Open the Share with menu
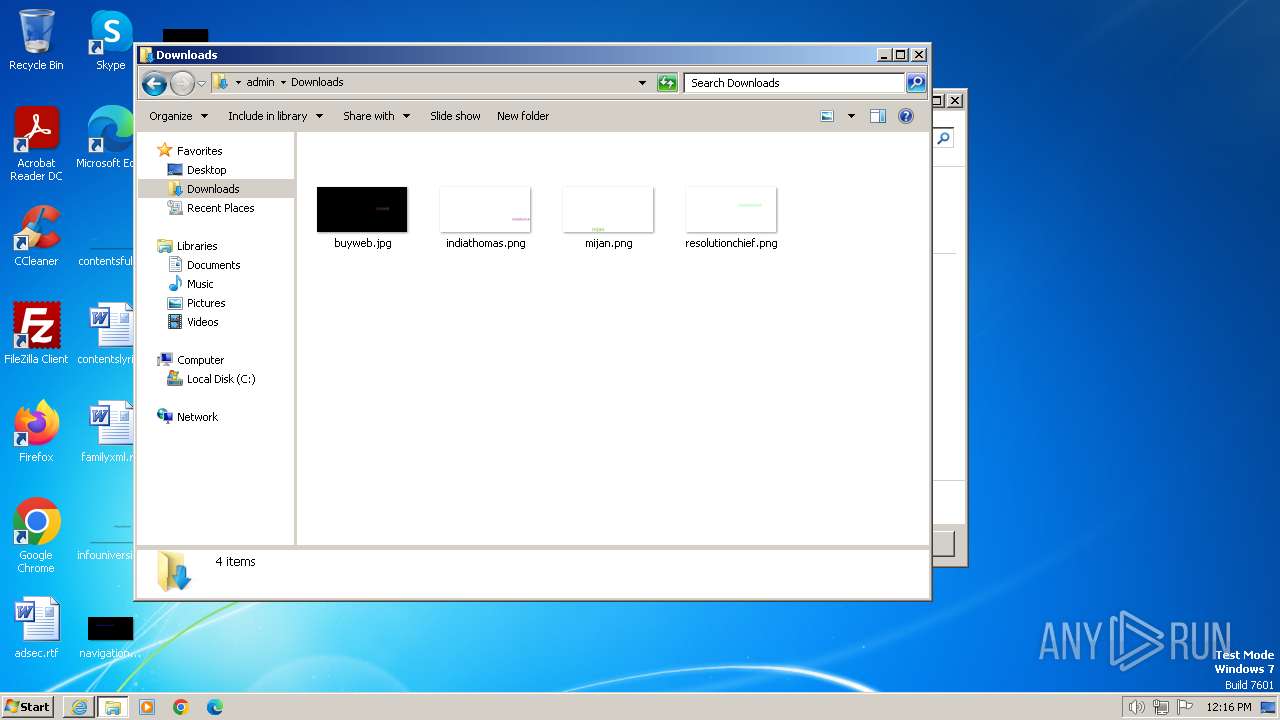Image resolution: width=1280 pixels, height=720 pixels. coord(376,116)
